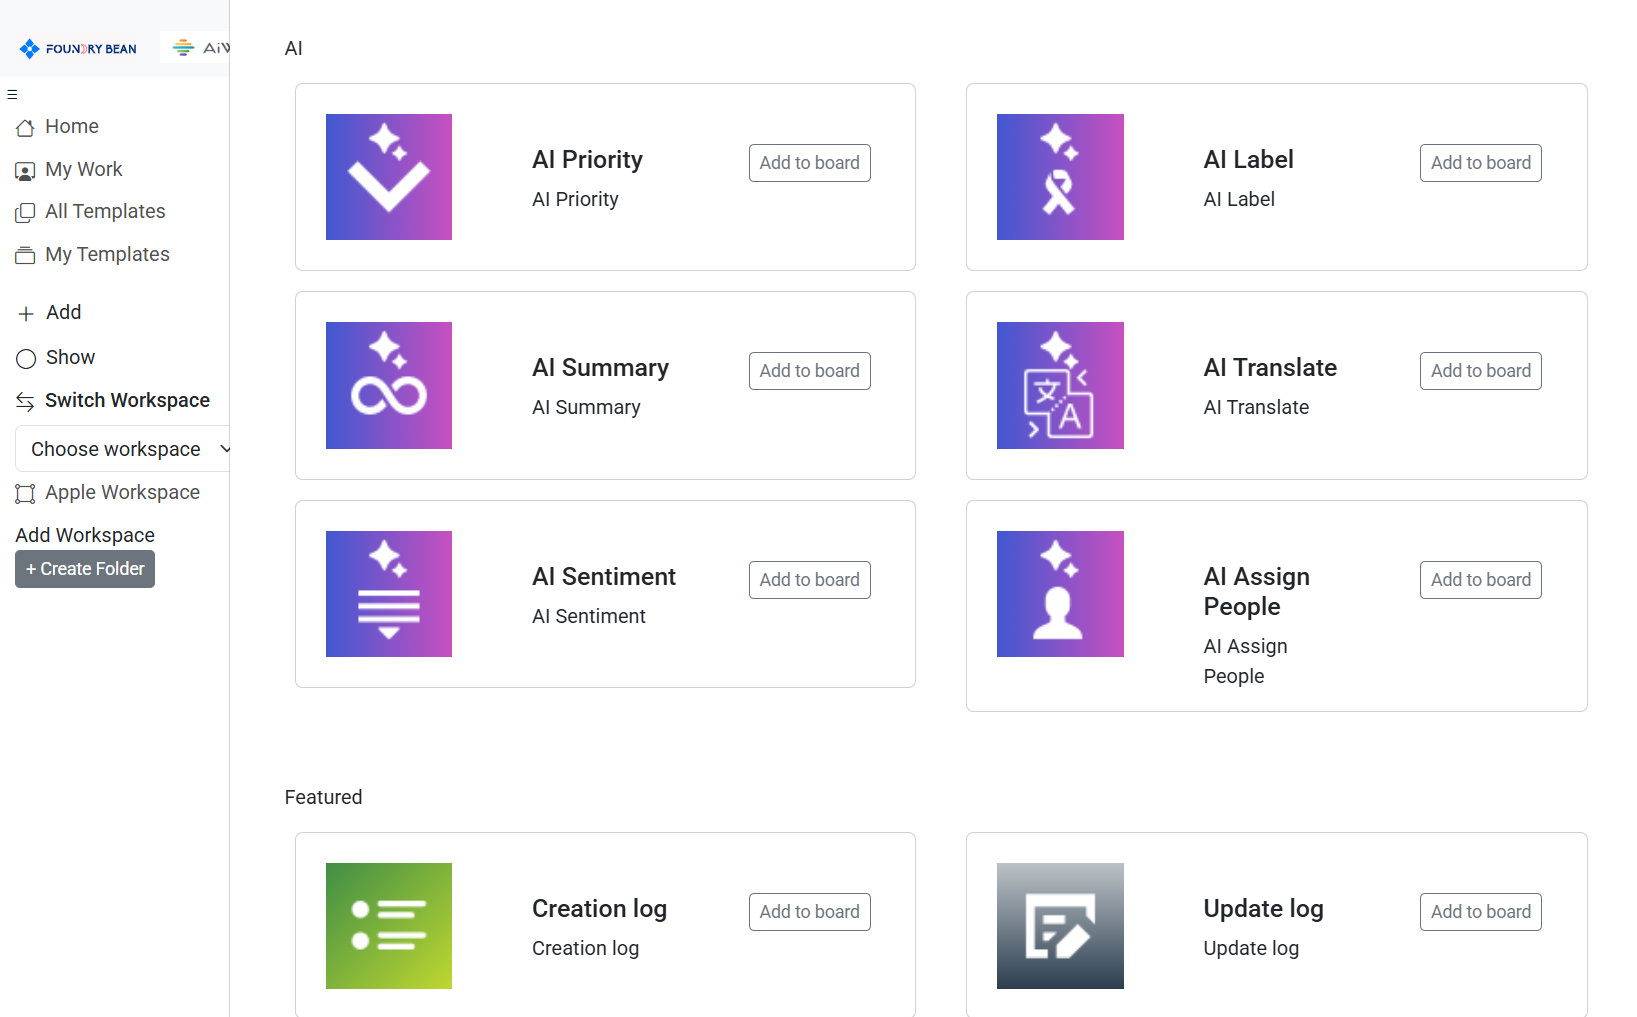Screen dimensions: 1637x1017
Task: Click the AI Translate icon
Action: [x=1060, y=385]
